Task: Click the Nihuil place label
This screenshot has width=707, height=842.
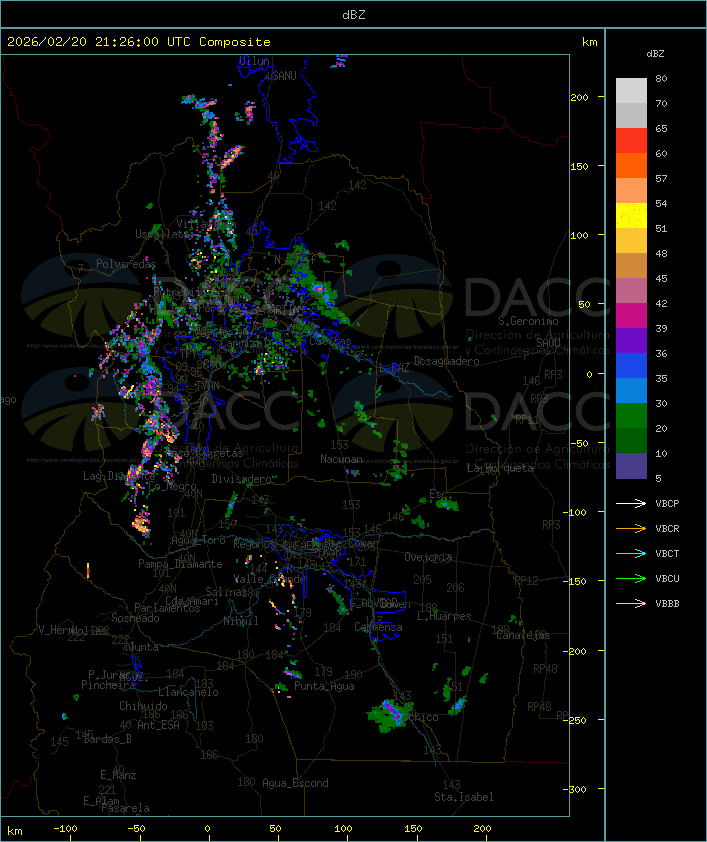Action: click(241, 621)
